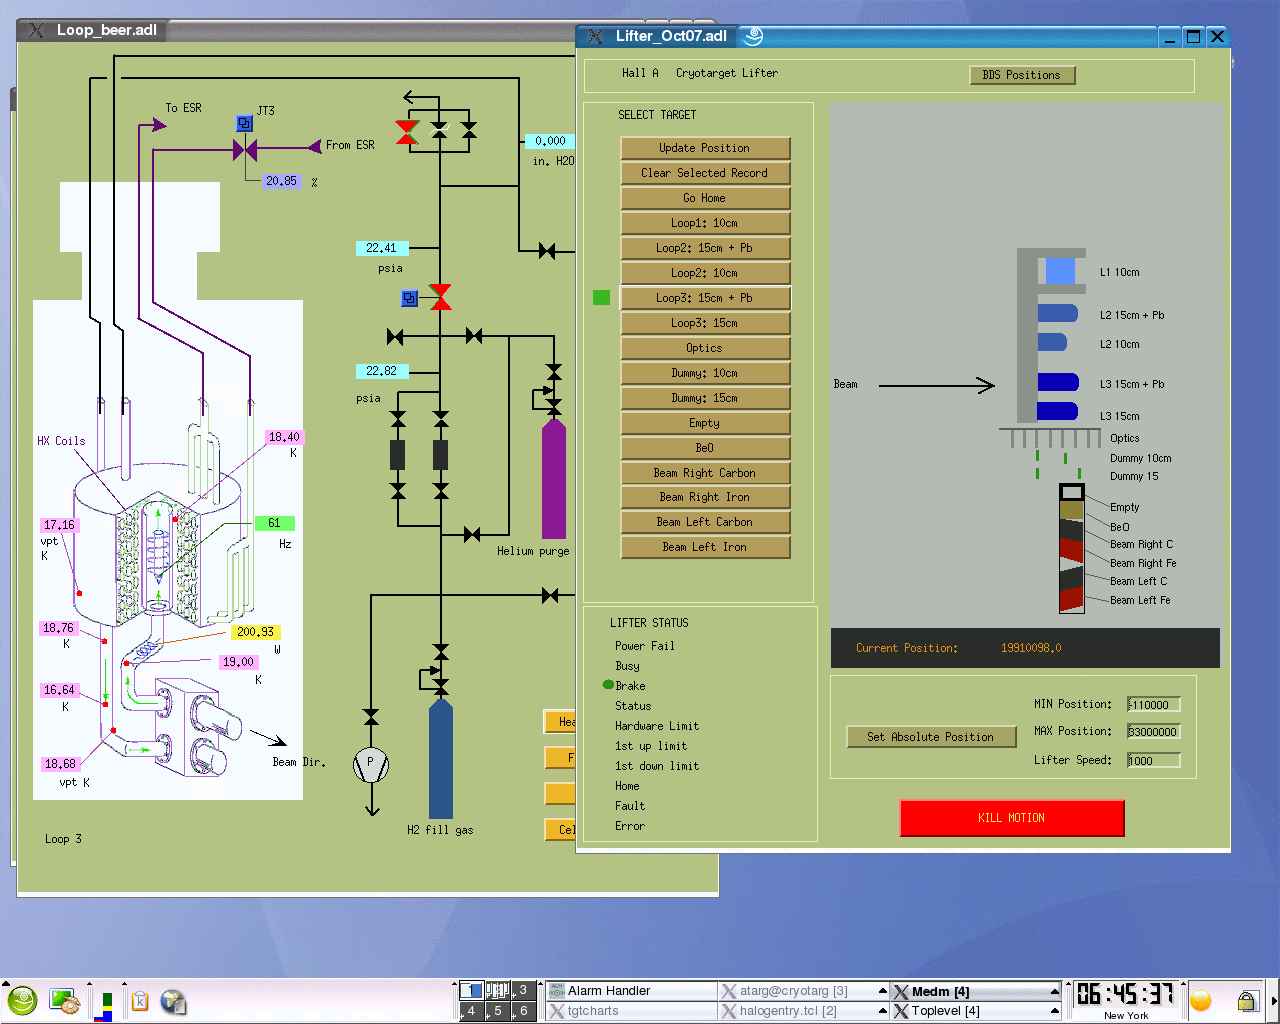Open the SUSE start menu icon
The image size is (1280, 1024).
(22, 1001)
